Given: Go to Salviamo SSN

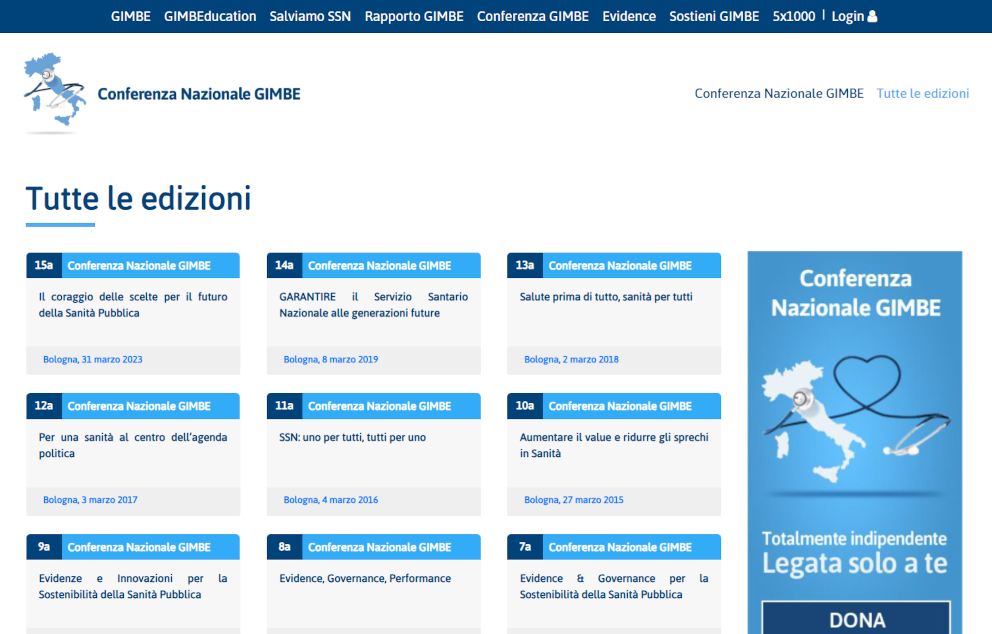Looking at the screenshot, I should 310,16.
